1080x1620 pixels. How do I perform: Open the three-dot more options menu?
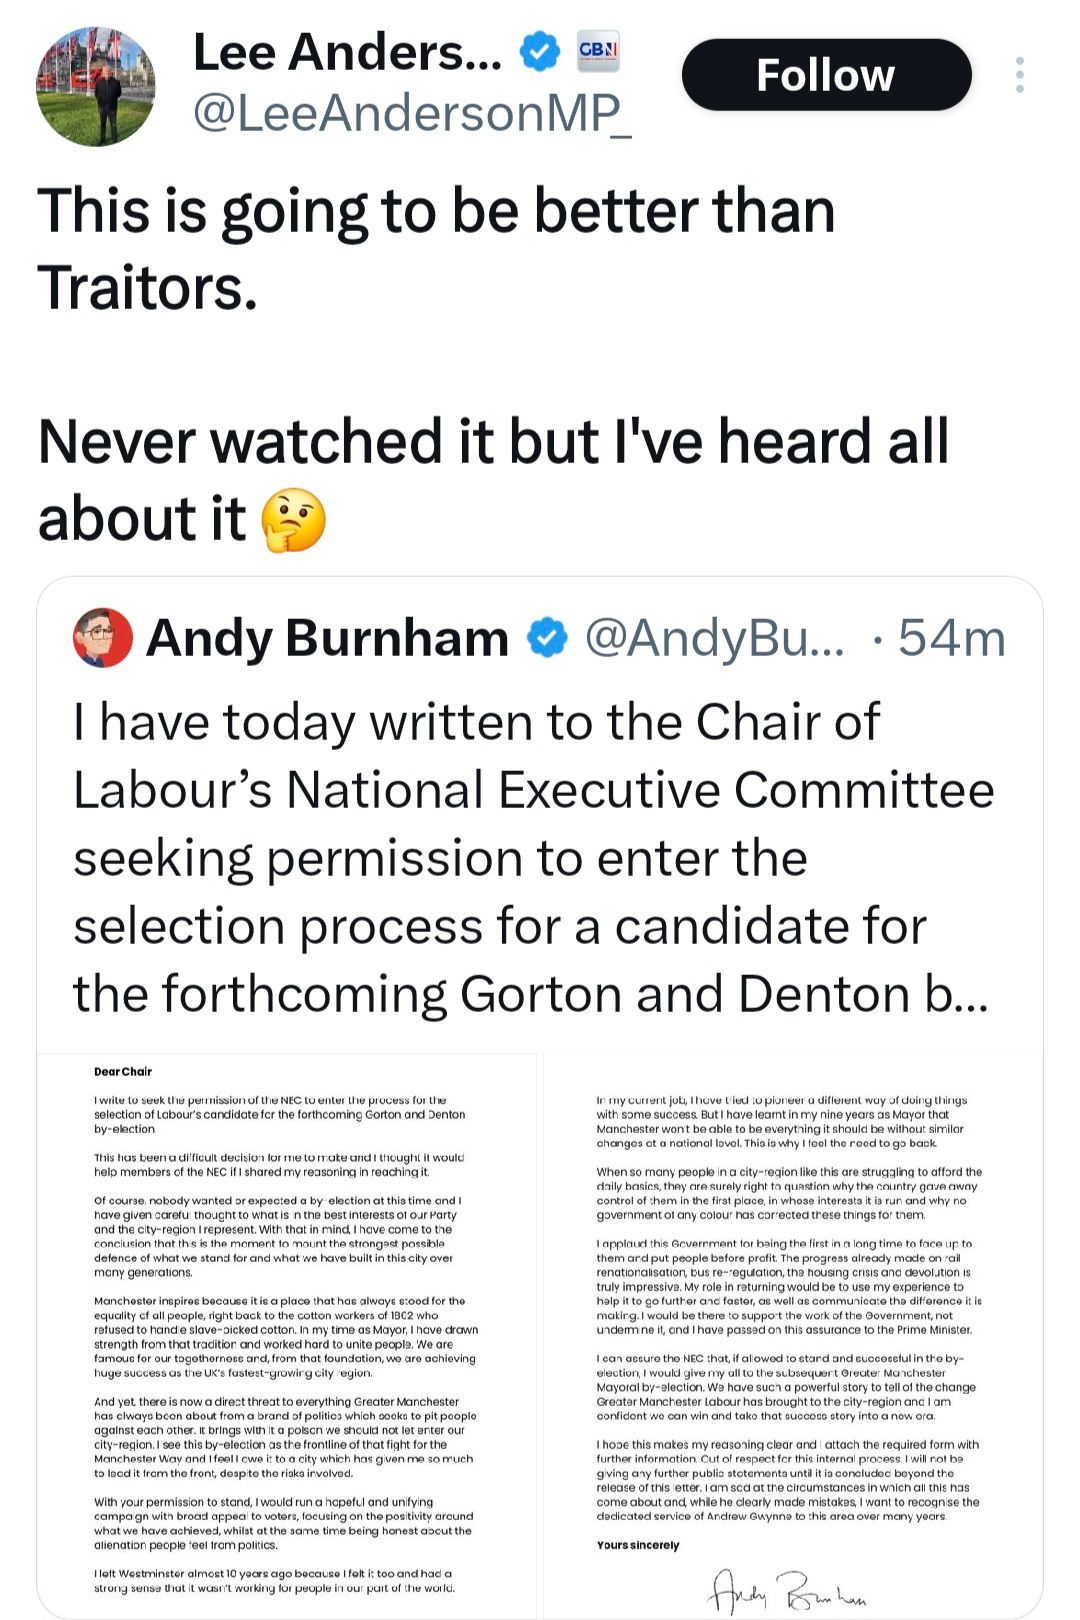coord(1019,75)
